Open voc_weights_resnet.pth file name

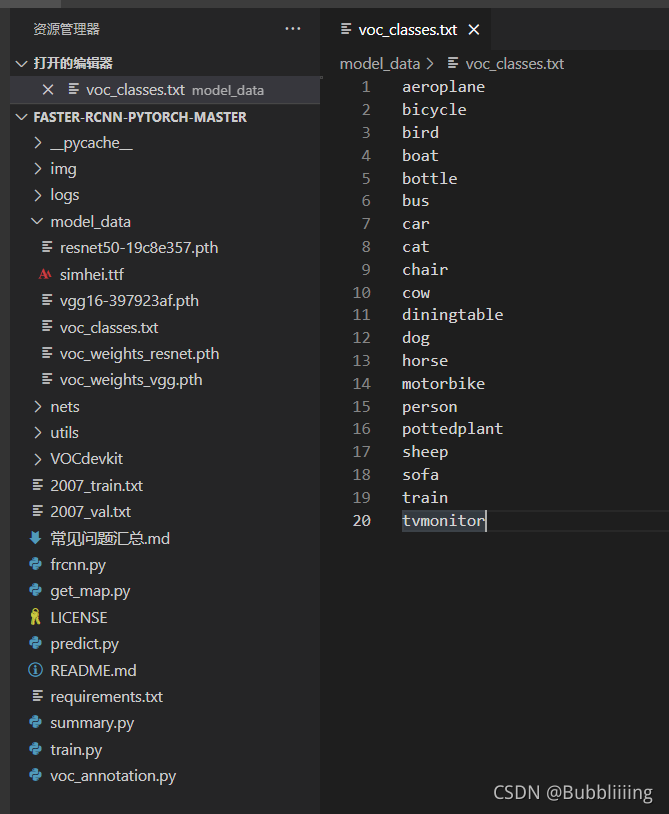(x=139, y=354)
